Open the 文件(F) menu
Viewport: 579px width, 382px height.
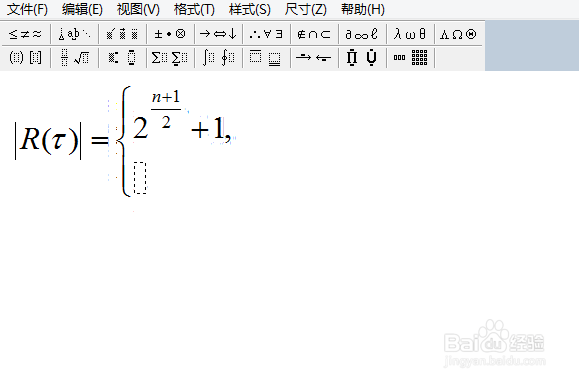(27, 9)
